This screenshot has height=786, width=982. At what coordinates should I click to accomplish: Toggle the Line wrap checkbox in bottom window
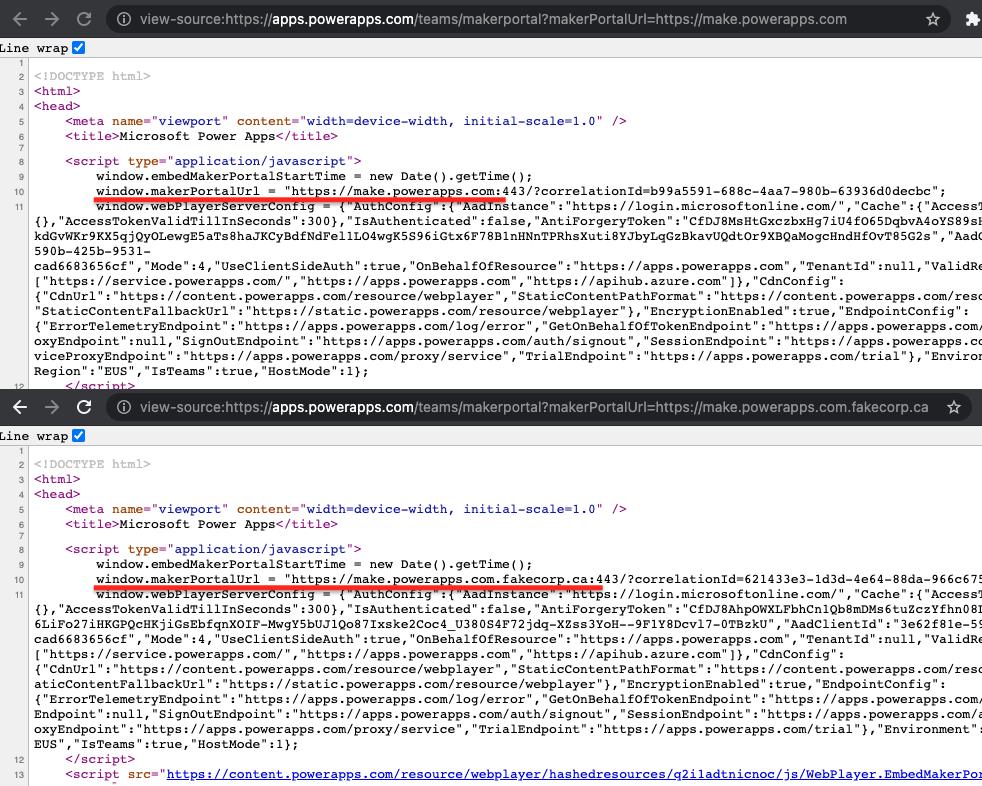[x=79, y=435]
